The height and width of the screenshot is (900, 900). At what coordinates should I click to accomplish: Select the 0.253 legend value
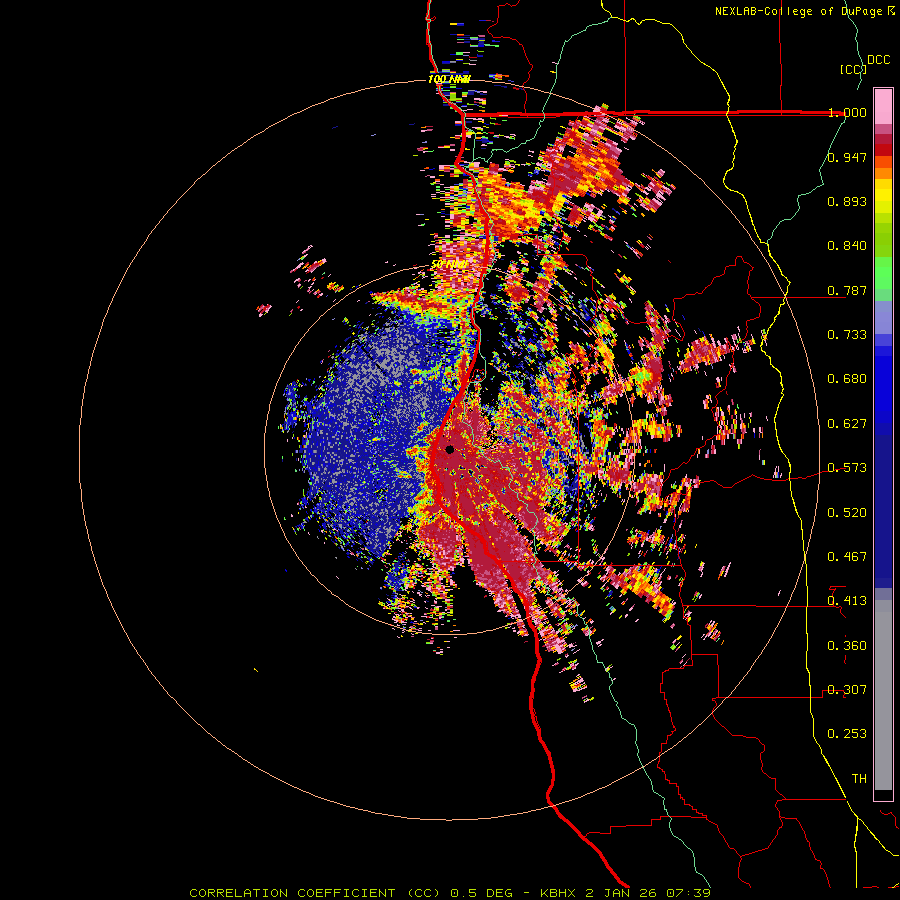click(847, 734)
